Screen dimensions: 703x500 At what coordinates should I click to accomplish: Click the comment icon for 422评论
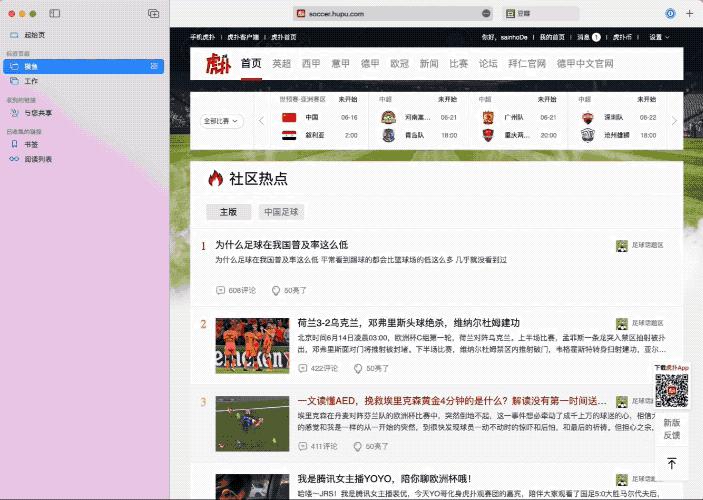point(303,368)
